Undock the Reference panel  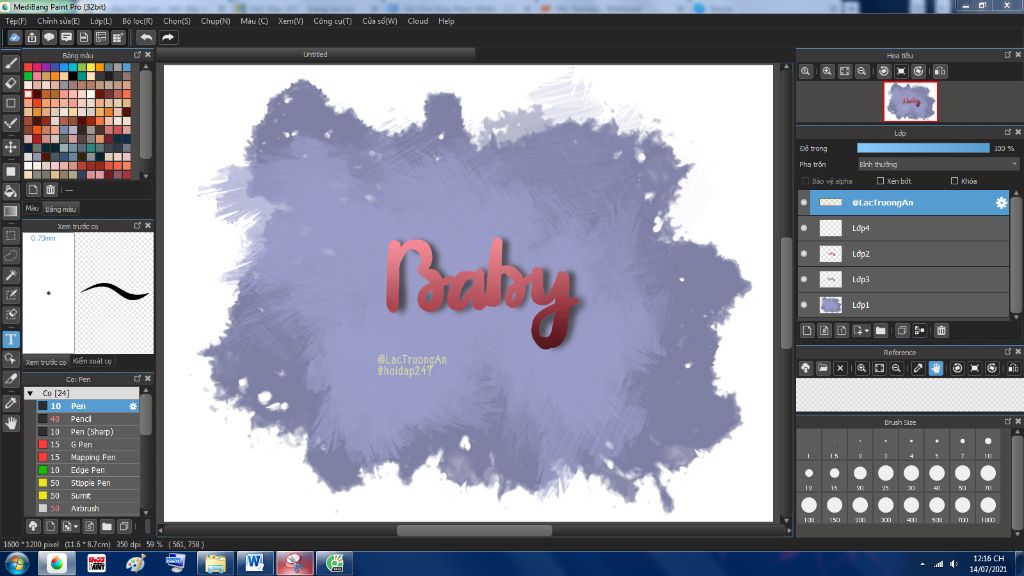[x=1008, y=352]
